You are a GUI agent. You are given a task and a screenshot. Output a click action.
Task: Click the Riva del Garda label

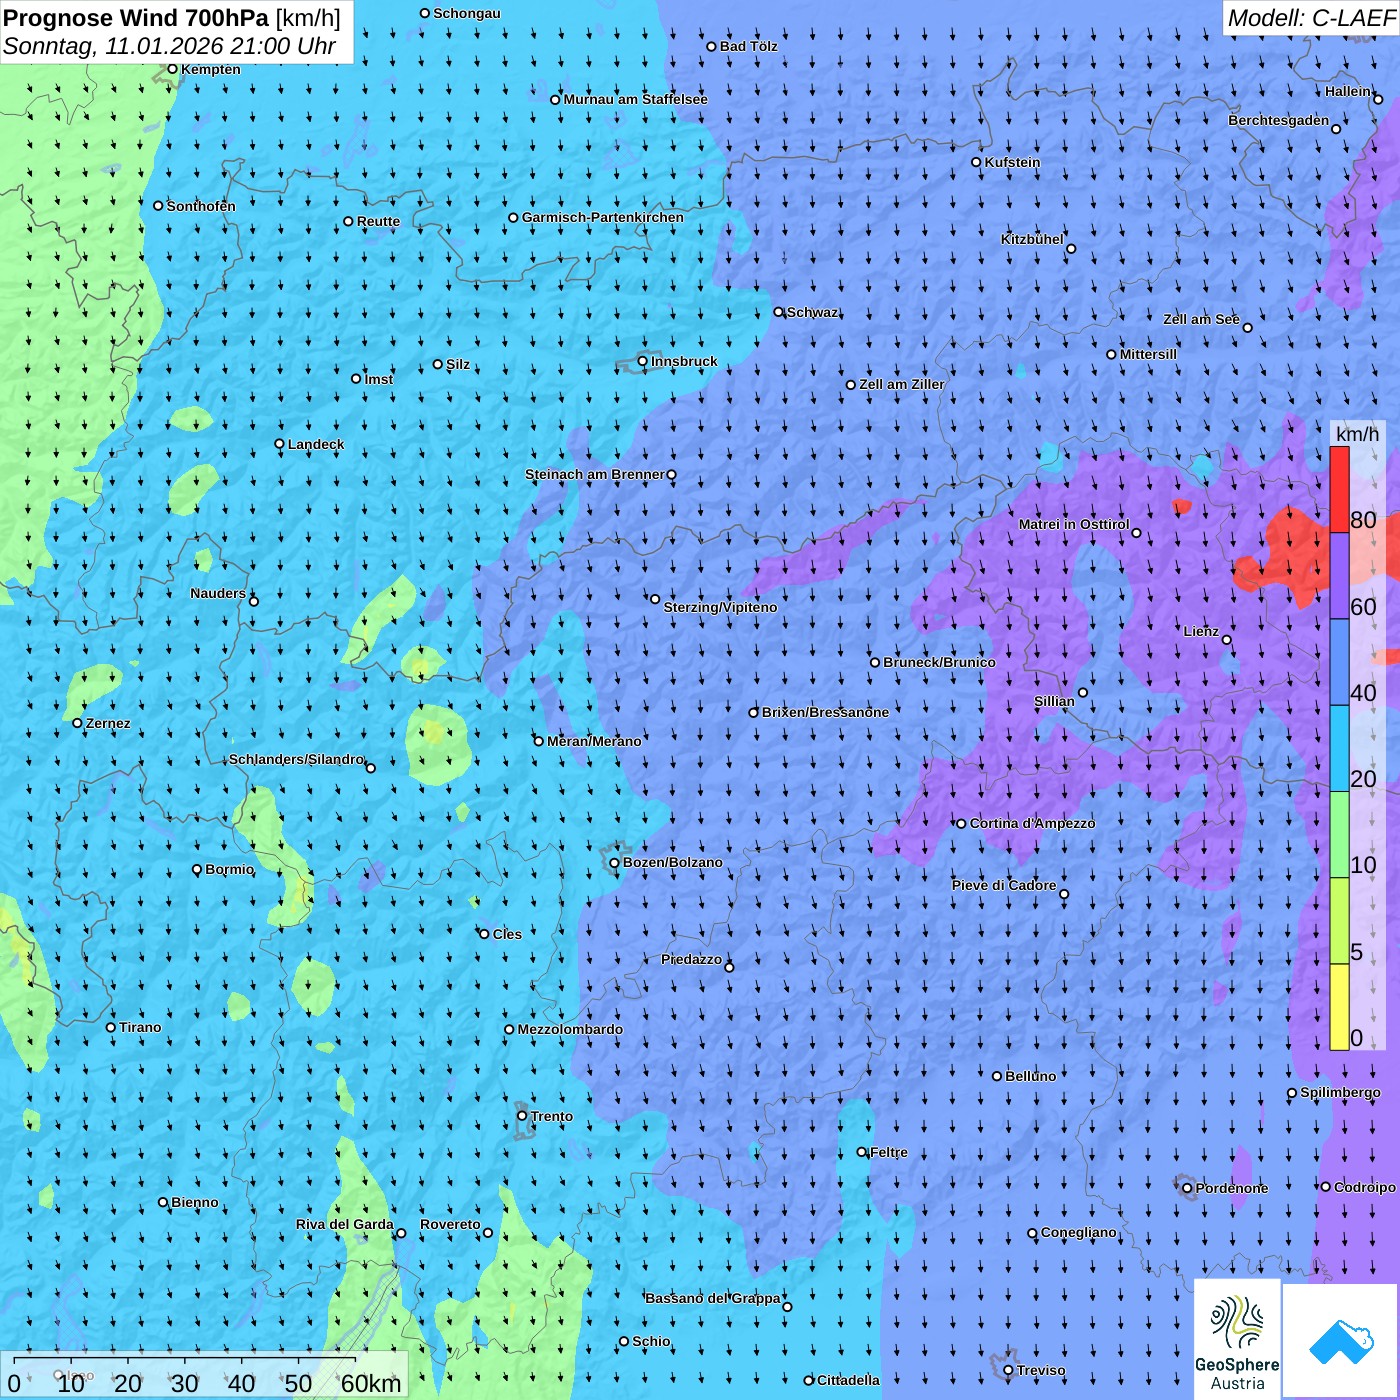tap(344, 1224)
